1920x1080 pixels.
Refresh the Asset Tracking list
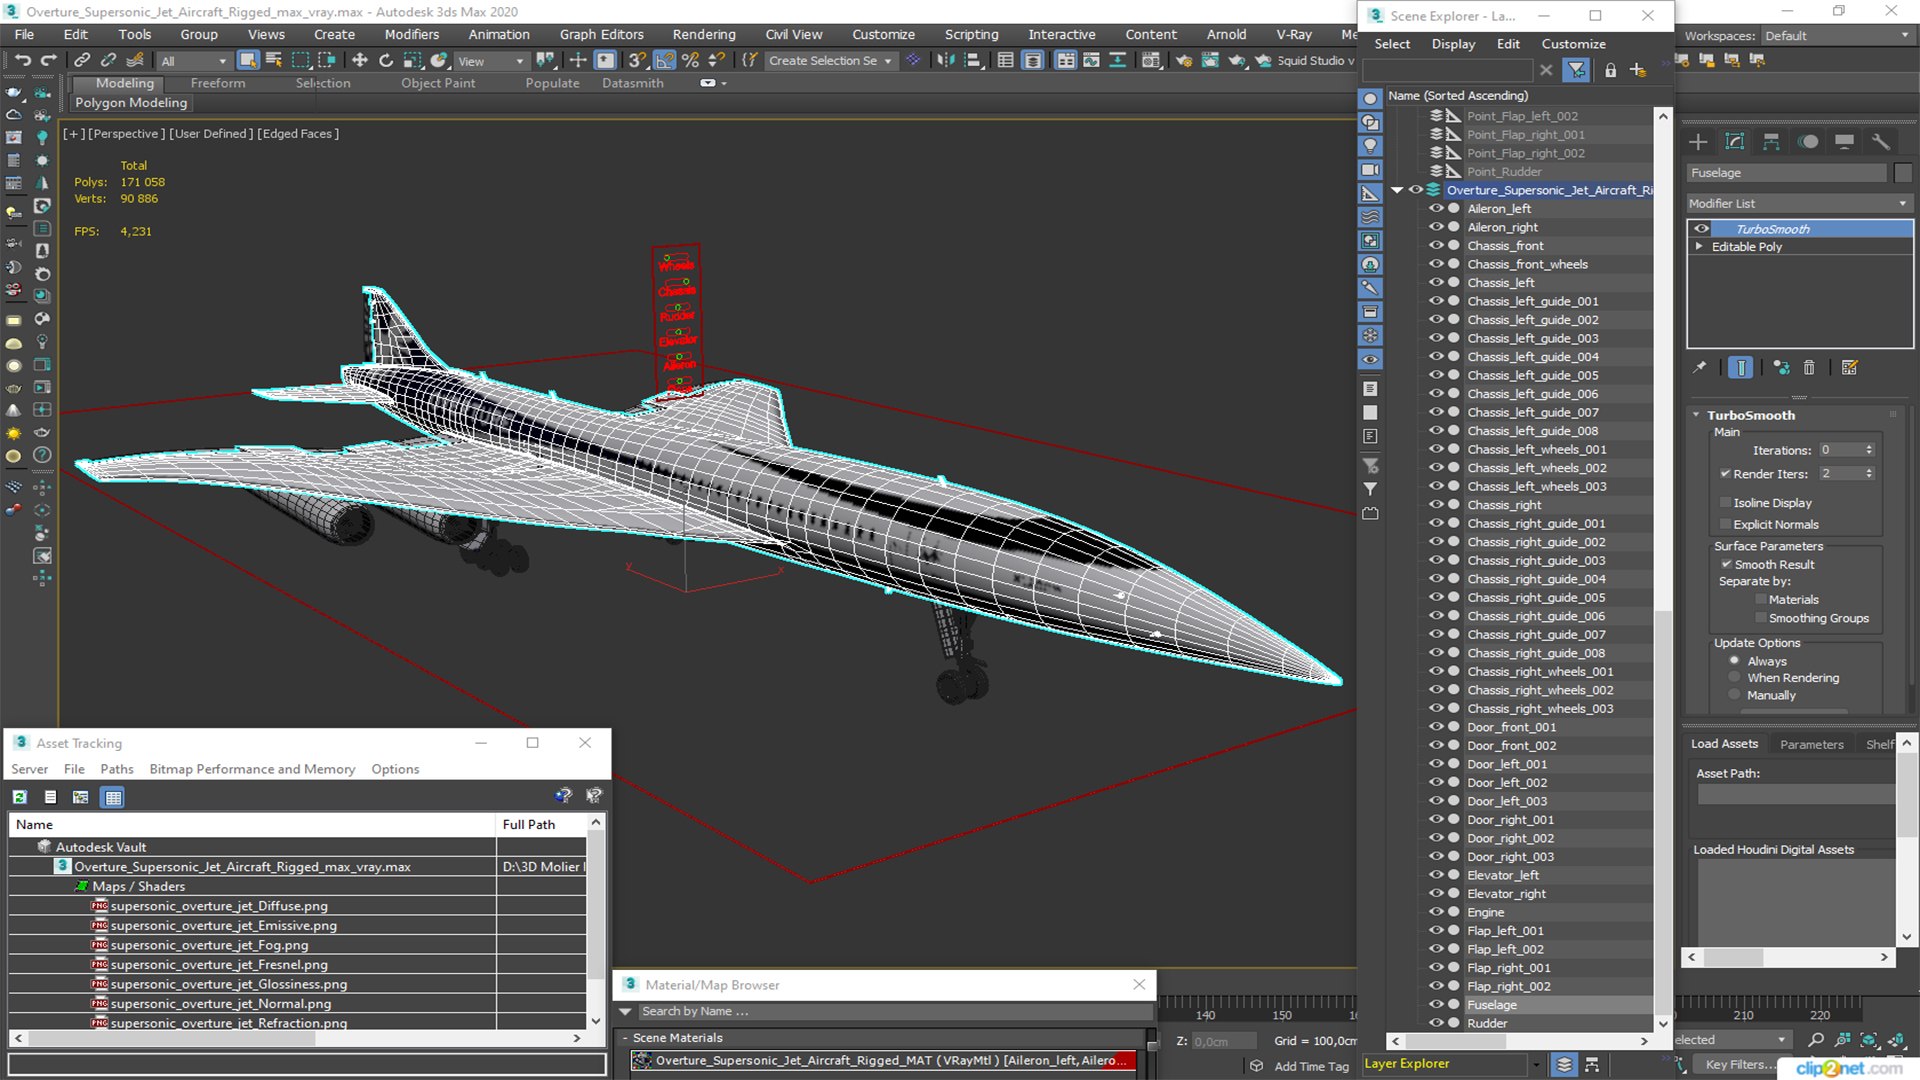(20, 797)
